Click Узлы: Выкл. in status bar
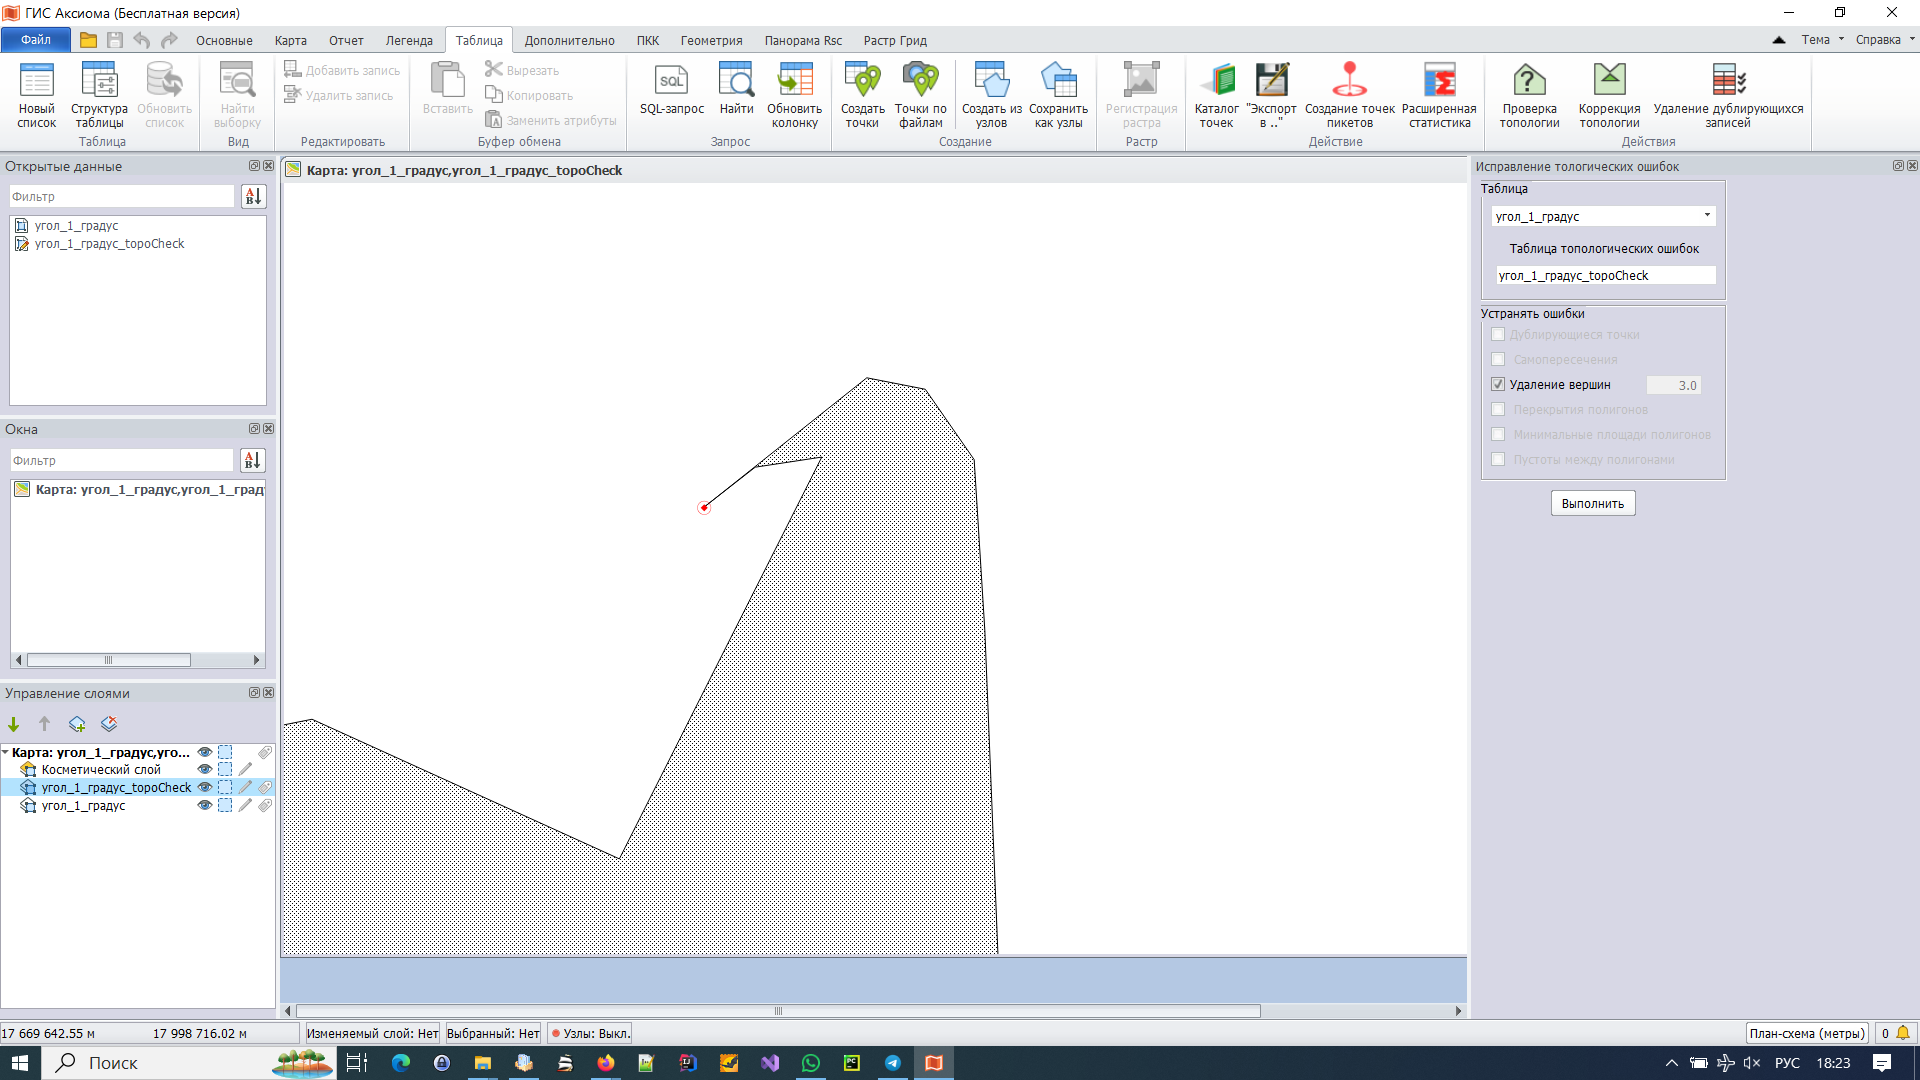 tap(589, 1033)
